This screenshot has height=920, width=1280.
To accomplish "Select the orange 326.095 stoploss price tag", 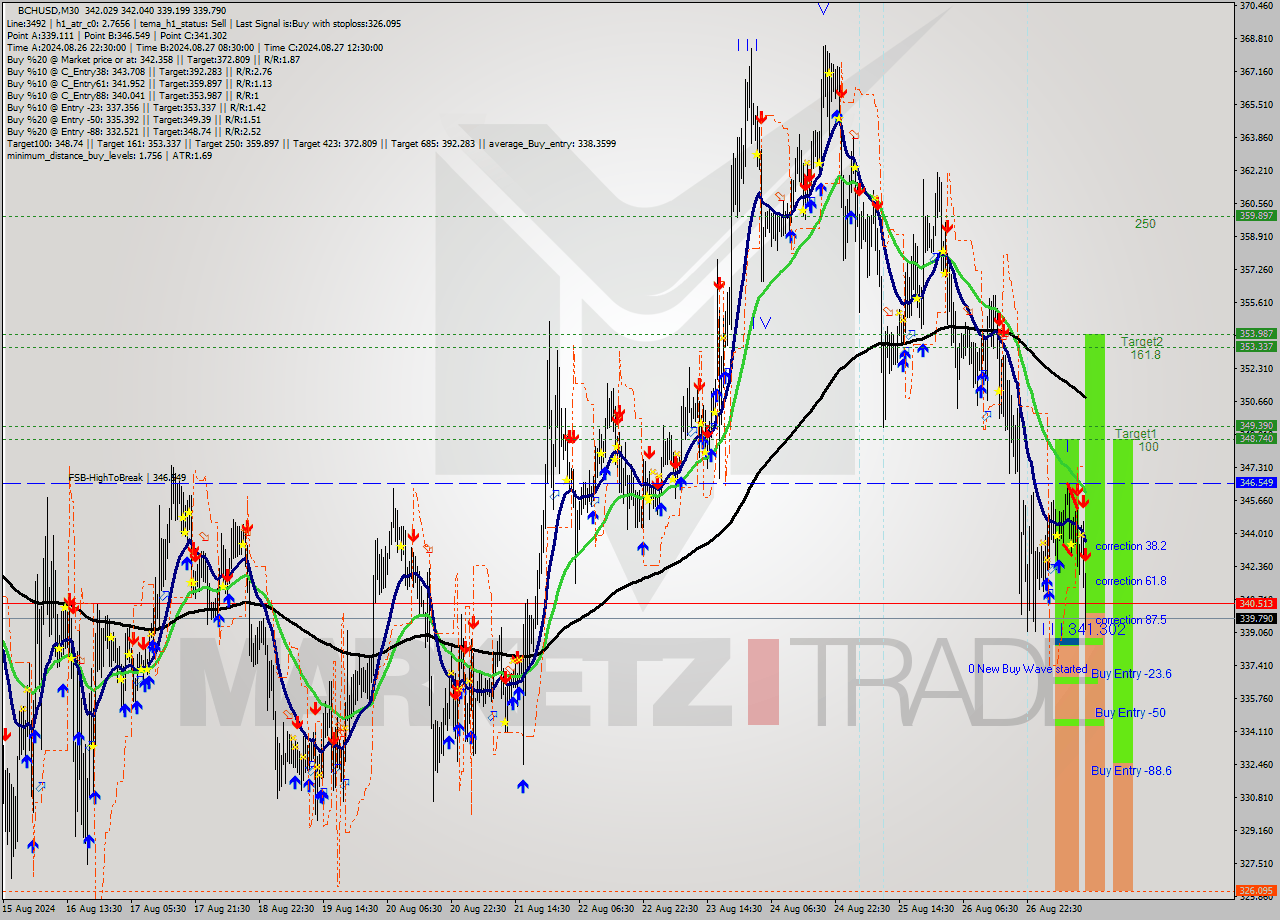I will (x=1256, y=890).
